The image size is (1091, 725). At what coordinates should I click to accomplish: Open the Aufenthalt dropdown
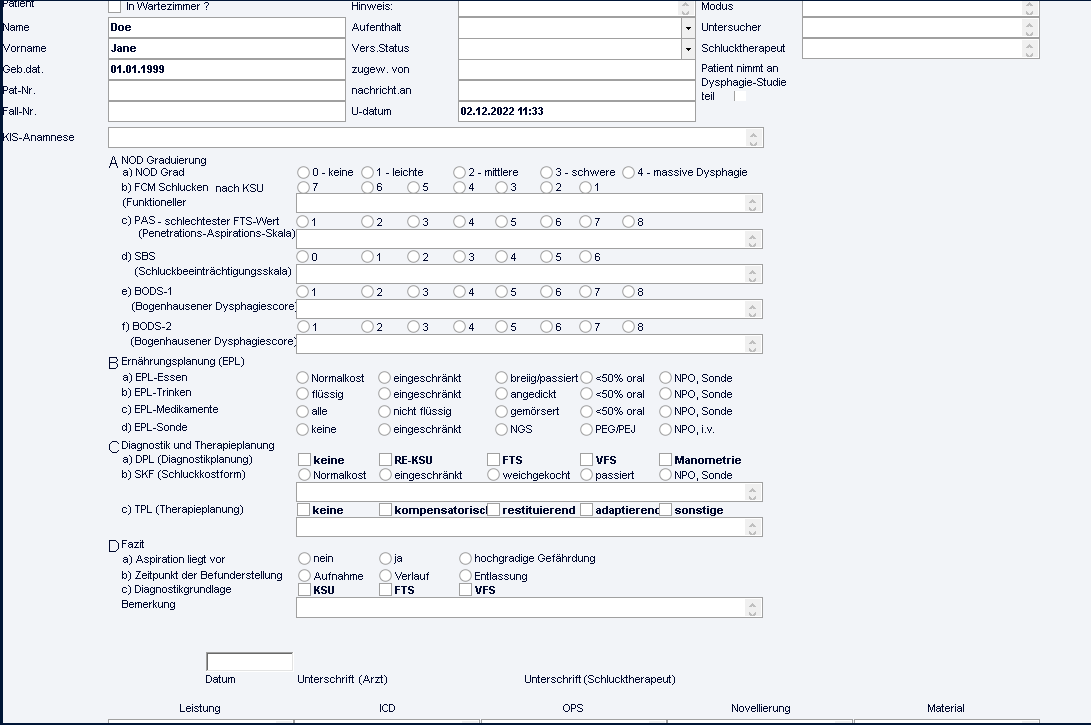(x=688, y=28)
